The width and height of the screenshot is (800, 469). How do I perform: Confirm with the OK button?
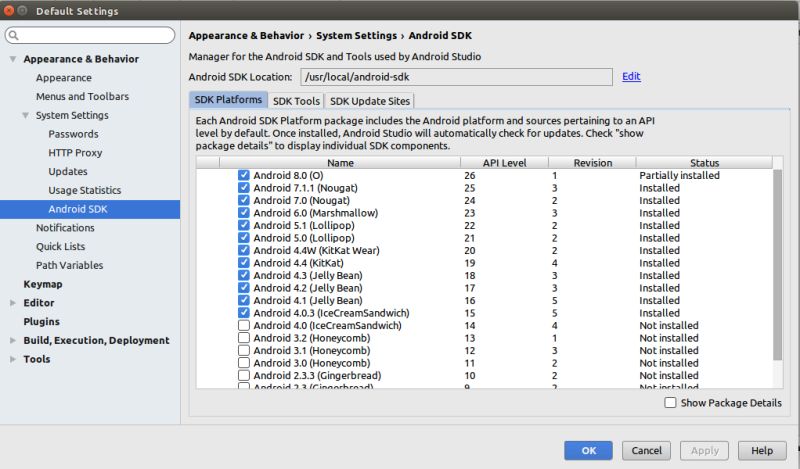[588, 451]
